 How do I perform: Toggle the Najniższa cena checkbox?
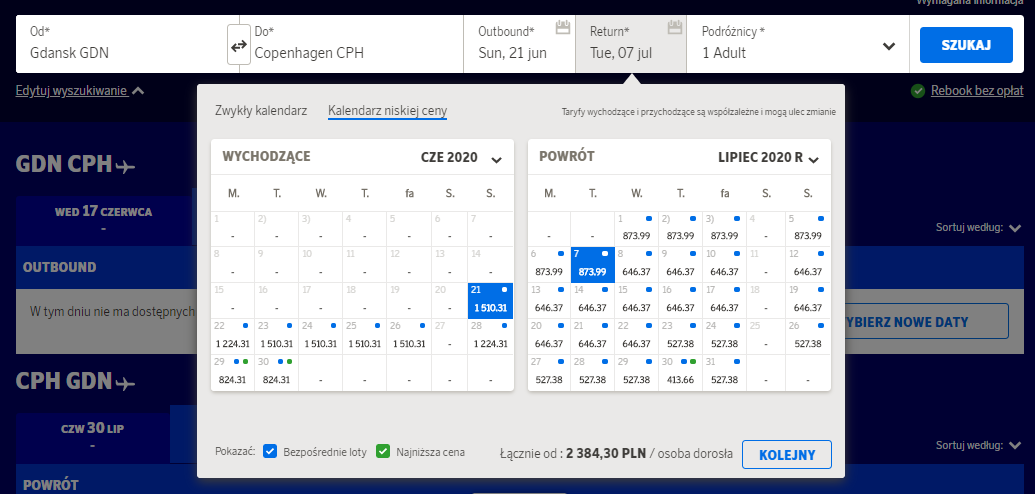(x=382, y=452)
